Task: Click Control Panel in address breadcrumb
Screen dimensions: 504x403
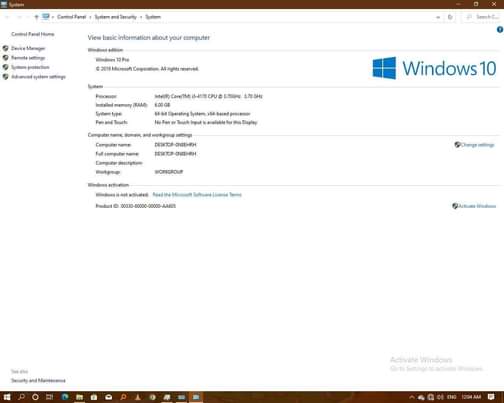Action: 71,17
